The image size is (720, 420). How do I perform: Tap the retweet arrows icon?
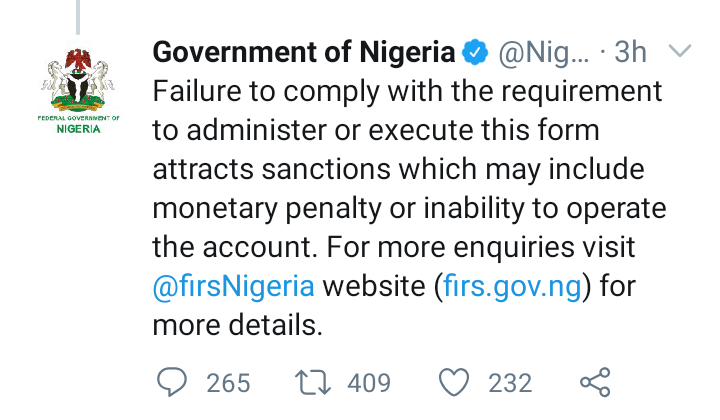tap(315, 382)
